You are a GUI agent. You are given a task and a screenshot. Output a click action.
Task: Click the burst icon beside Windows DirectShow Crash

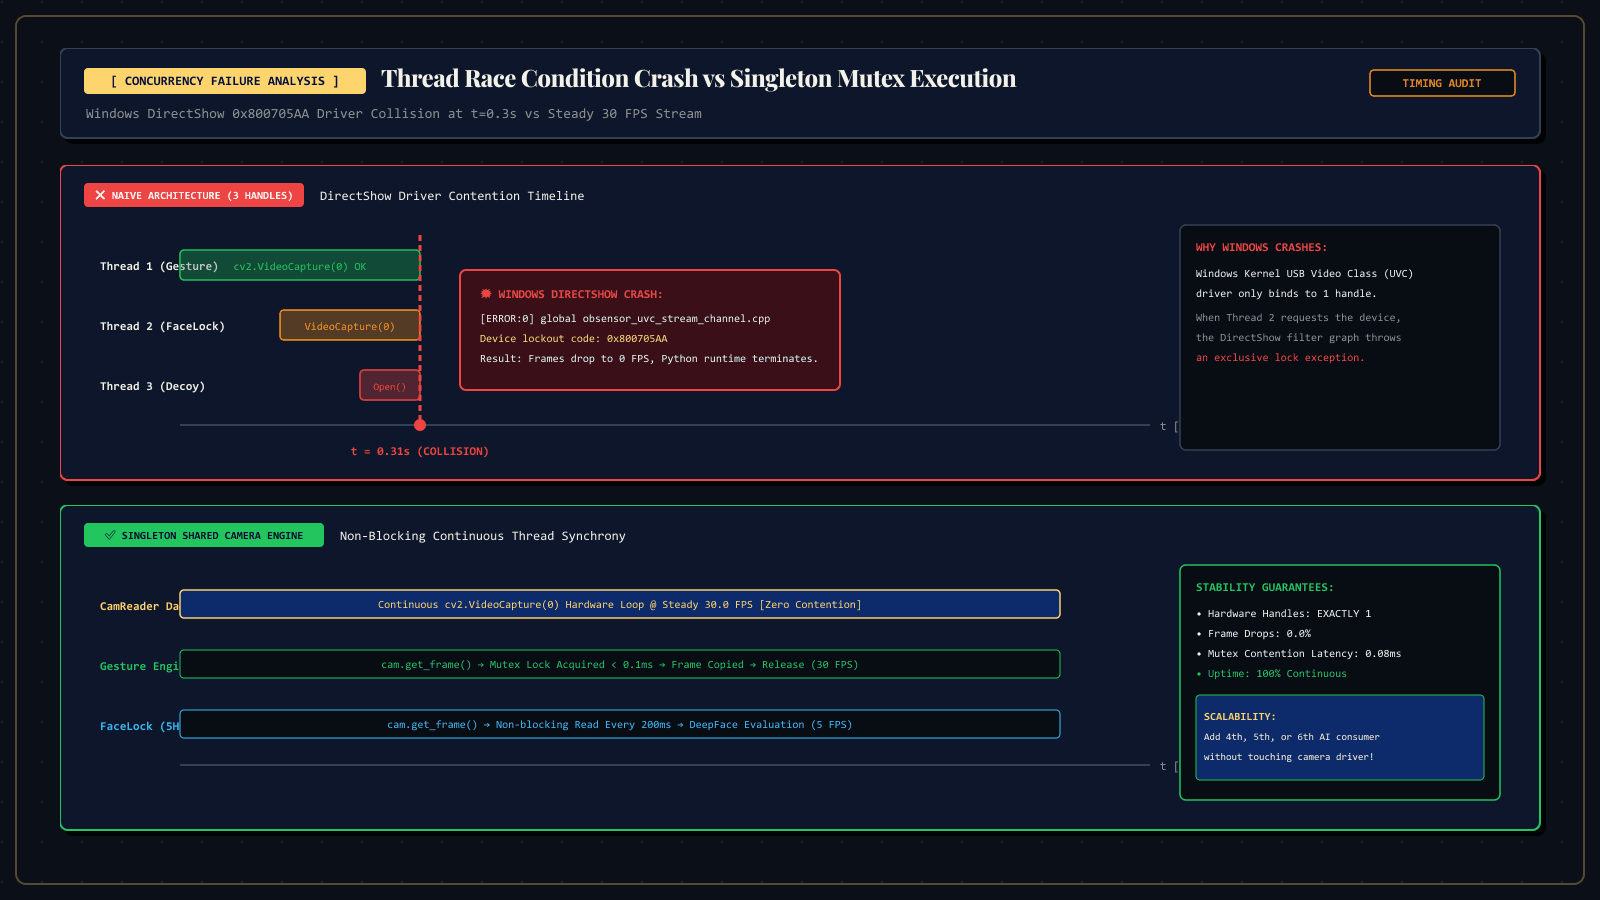(486, 294)
